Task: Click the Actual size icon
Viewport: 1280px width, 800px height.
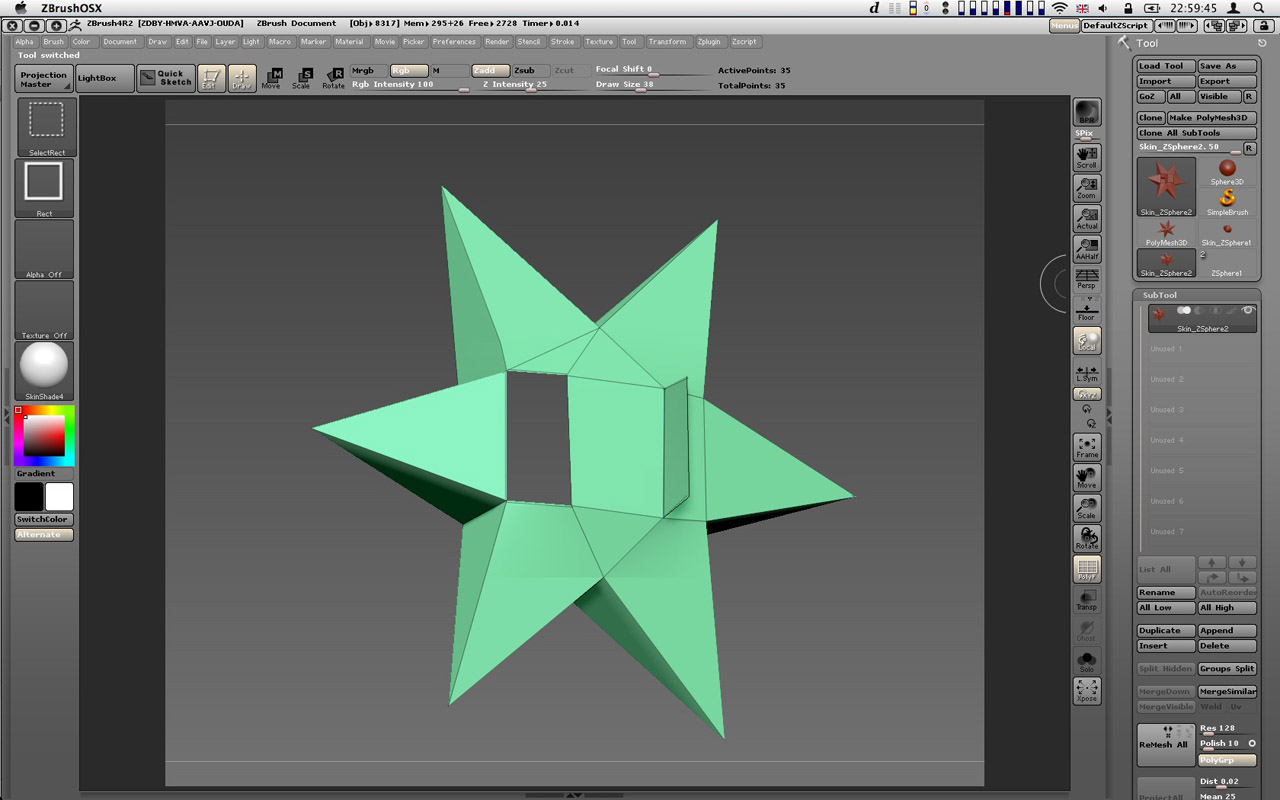Action: pos(1086,218)
